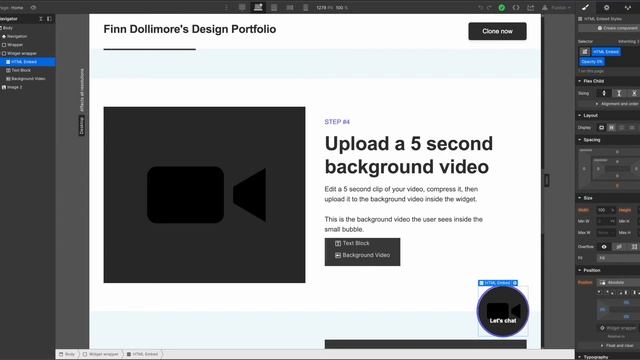Set flex sizing to don't shrink or grow
The image size is (640, 360).
click(633, 93)
